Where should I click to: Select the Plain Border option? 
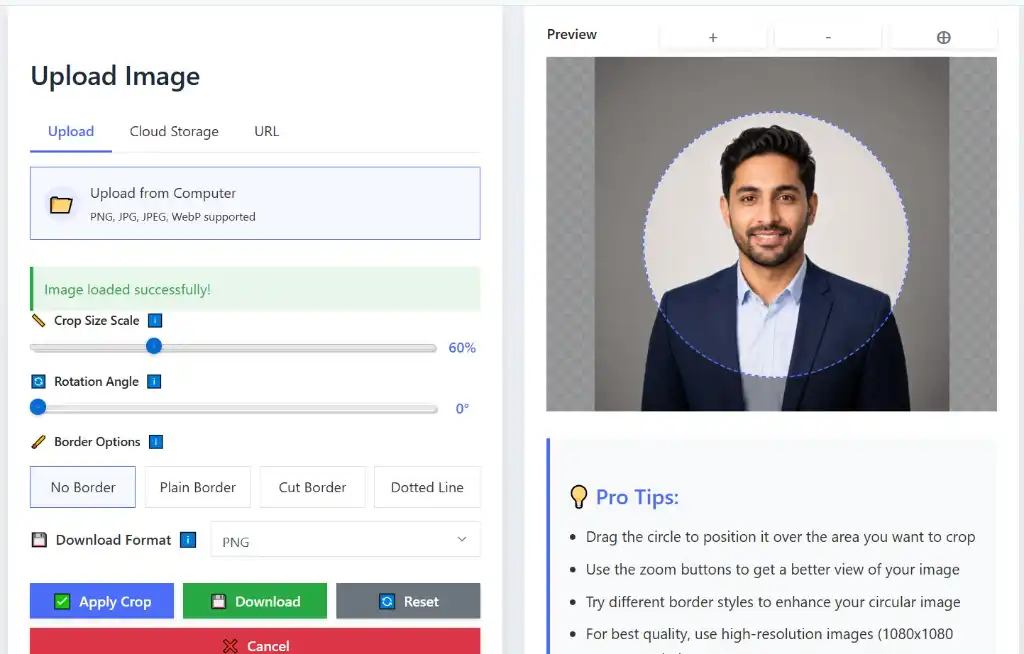[x=198, y=487]
